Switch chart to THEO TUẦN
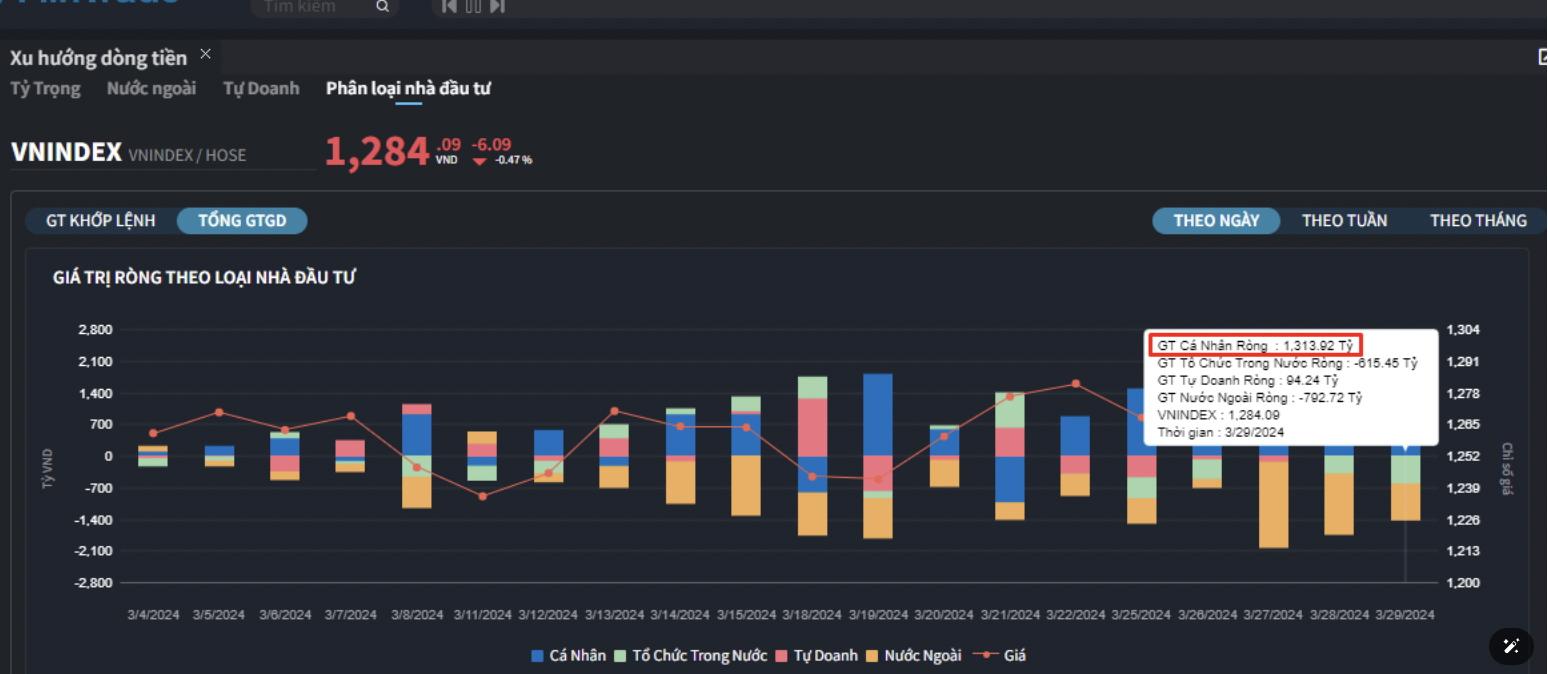The width and height of the screenshot is (1548, 674). point(1344,221)
